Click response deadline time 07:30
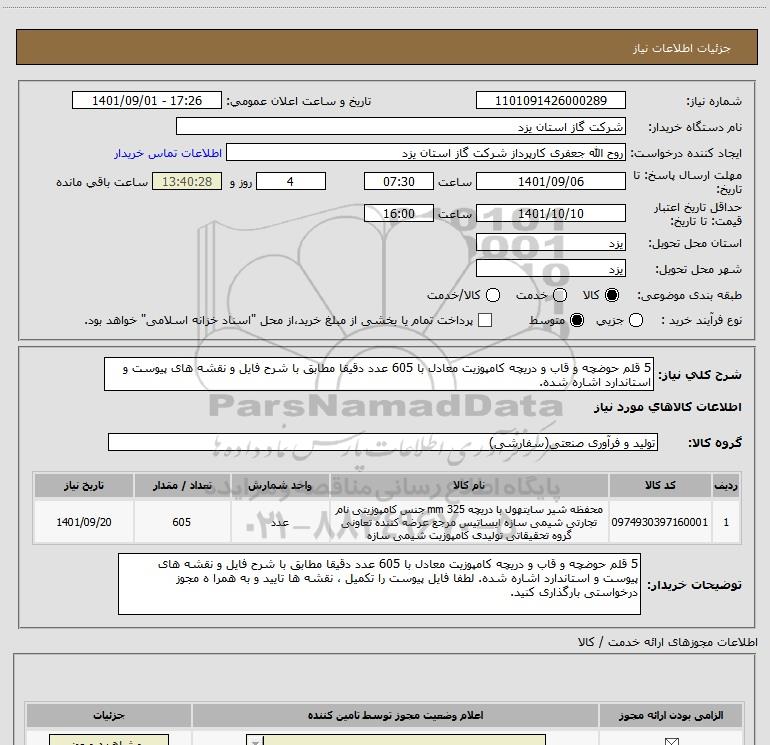770x745 pixels. point(399,181)
